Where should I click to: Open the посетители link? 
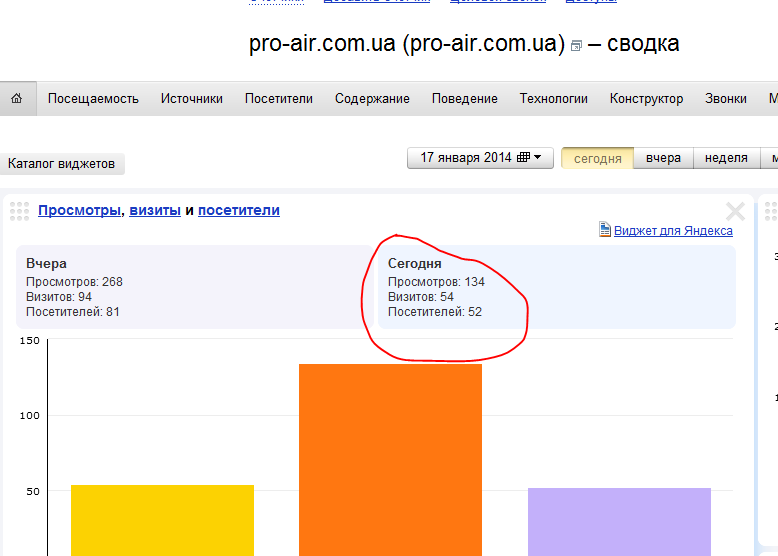[239, 210]
